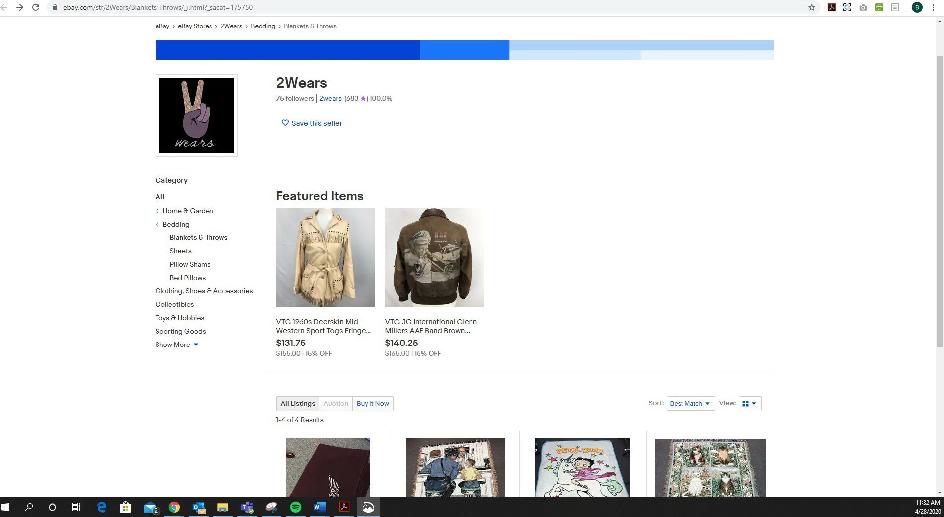Viewport: 944px width, 517px height.
Task: Open Microsoft Word from the taskbar
Action: [320, 507]
